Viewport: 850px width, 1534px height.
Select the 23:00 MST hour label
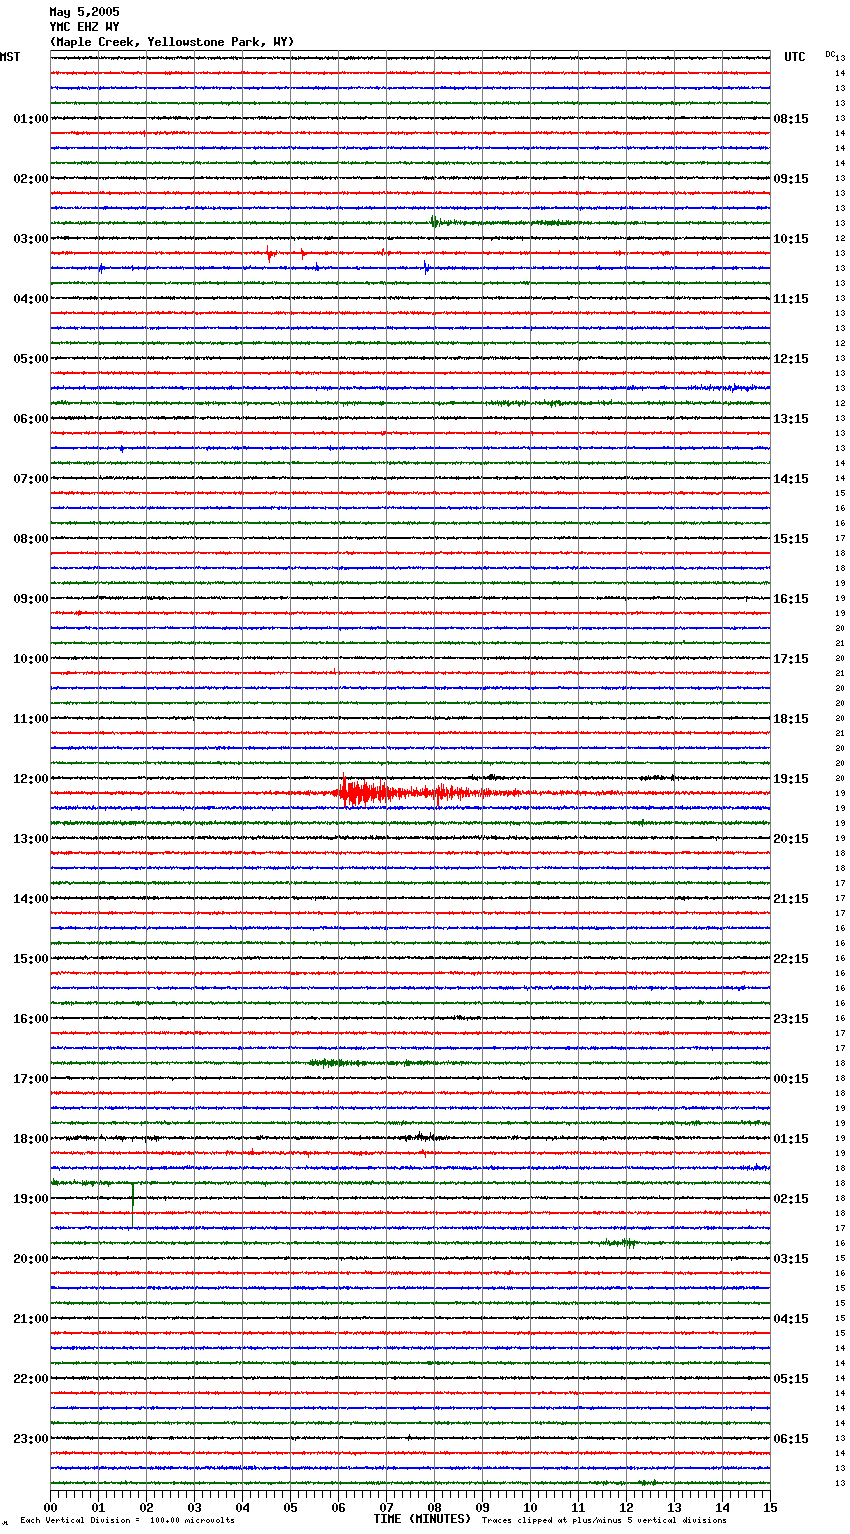[x=31, y=1439]
